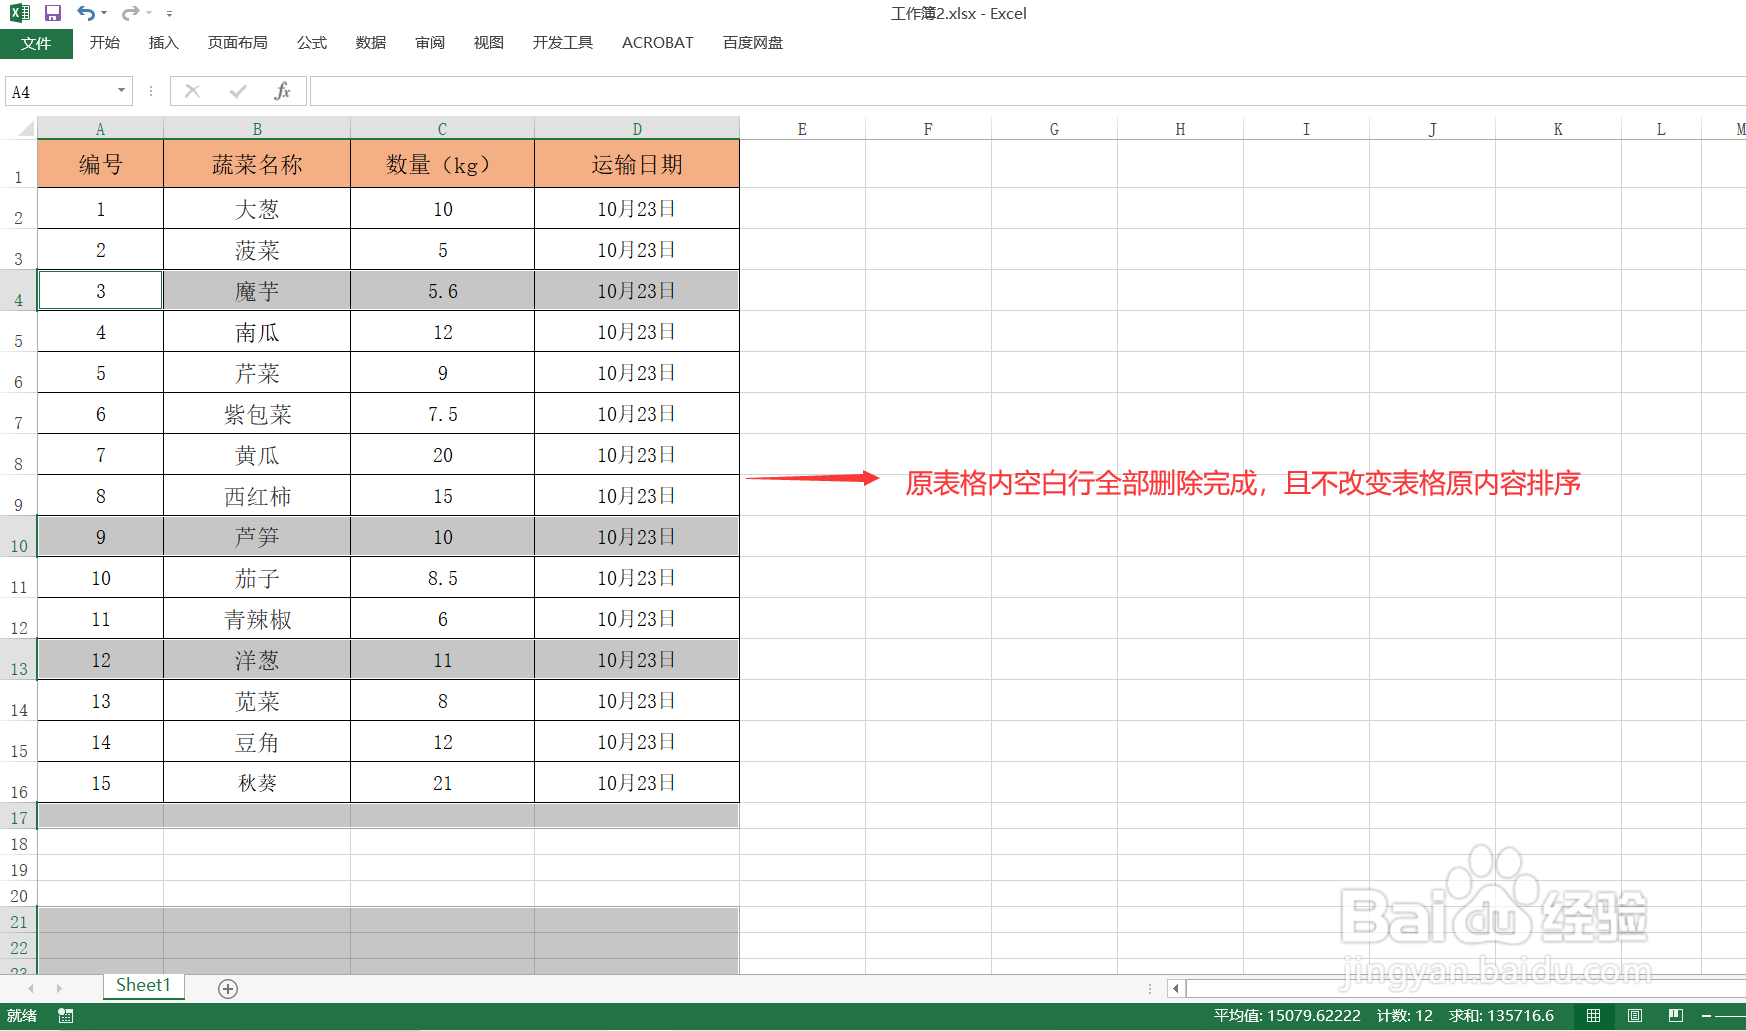The image size is (1746, 1031).
Task: Click the Undo arrow icon
Action: click(87, 13)
